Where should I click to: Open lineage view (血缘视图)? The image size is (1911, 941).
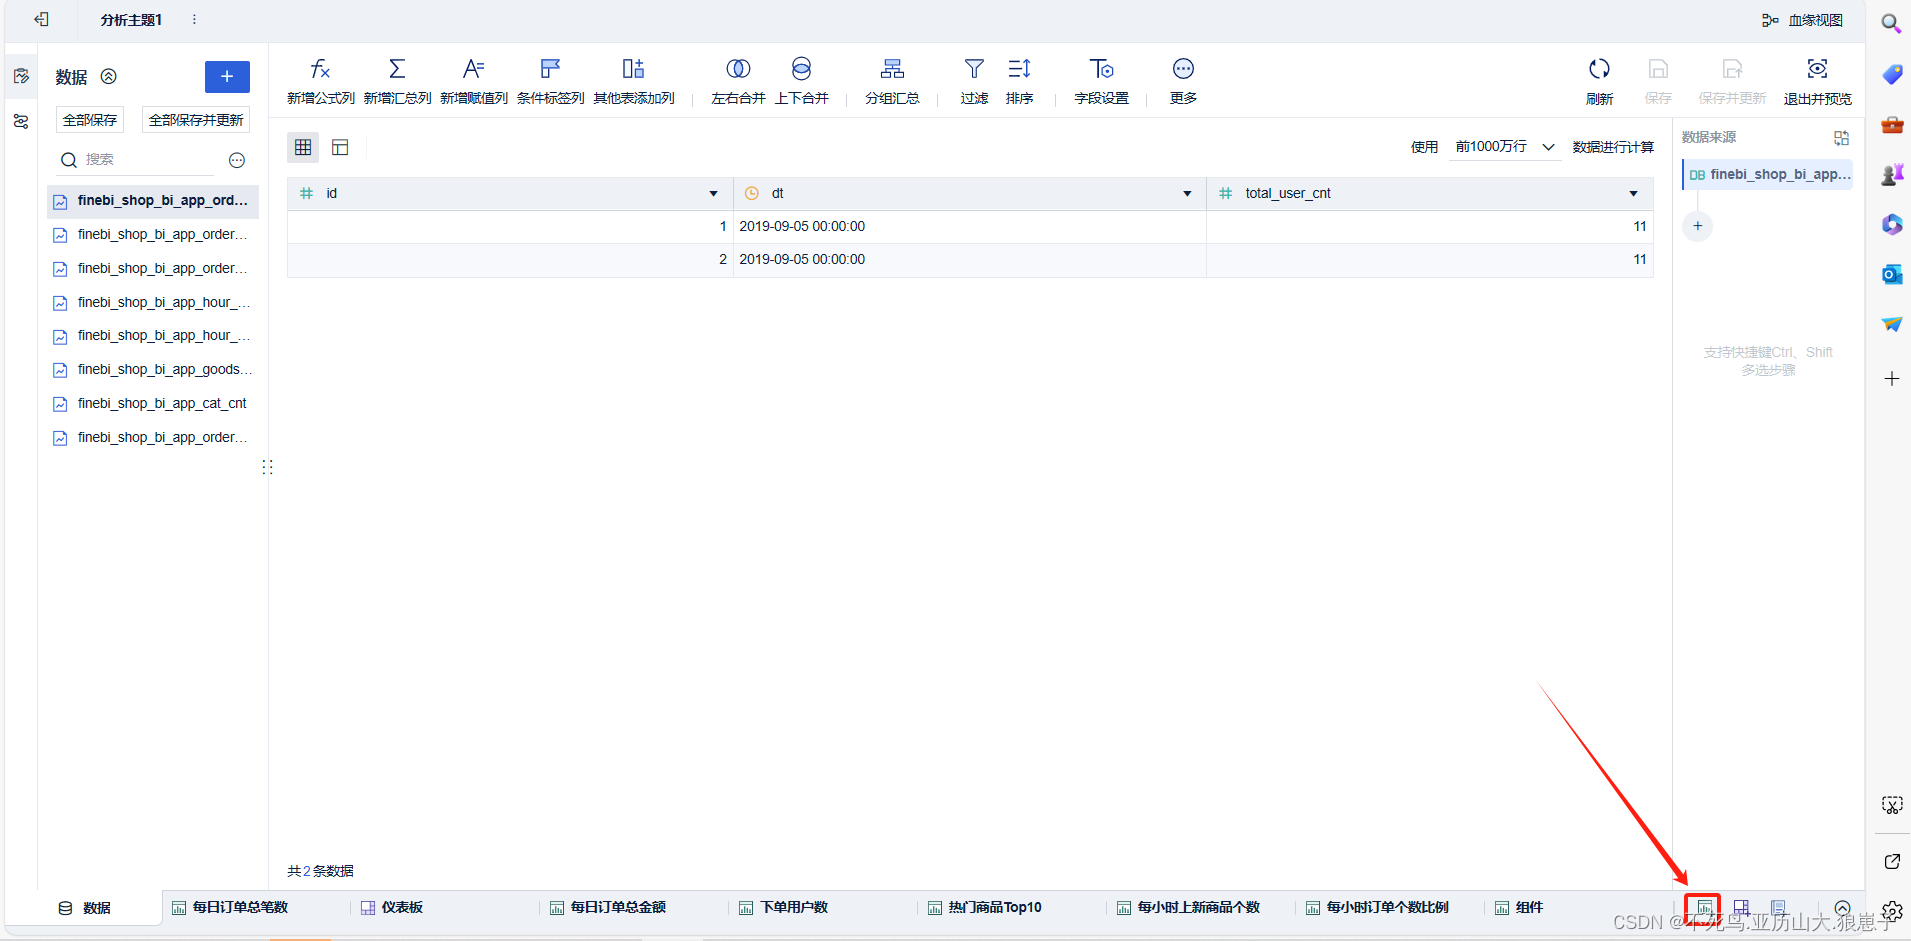(x=1802, y=20)
